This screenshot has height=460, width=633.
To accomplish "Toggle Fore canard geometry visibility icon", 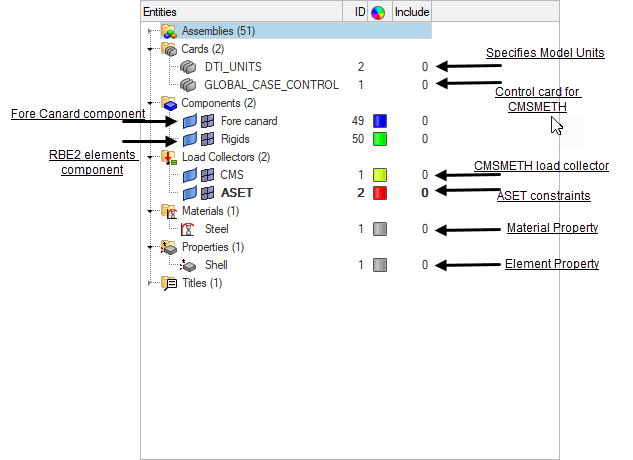I will click(189, 121).
